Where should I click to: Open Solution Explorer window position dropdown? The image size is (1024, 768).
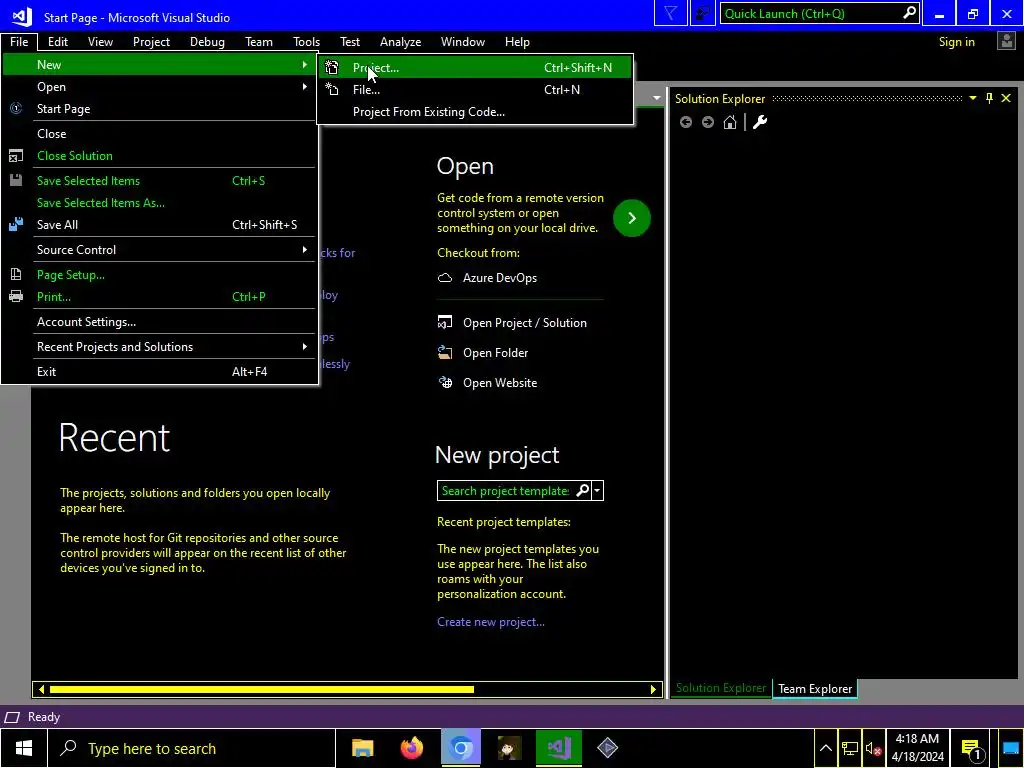point(972,98)
